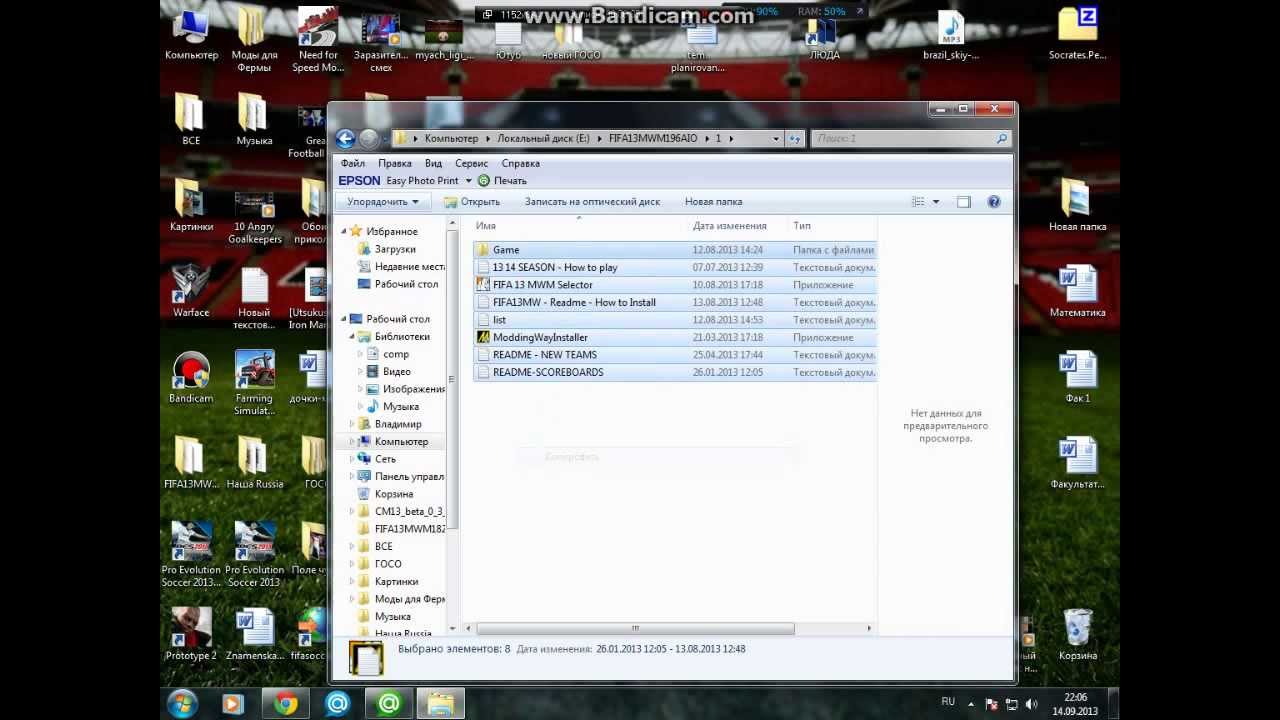Click FIFA13MWM196AIO in the address path
The image size is (1280, 720).
pos(653,139)
